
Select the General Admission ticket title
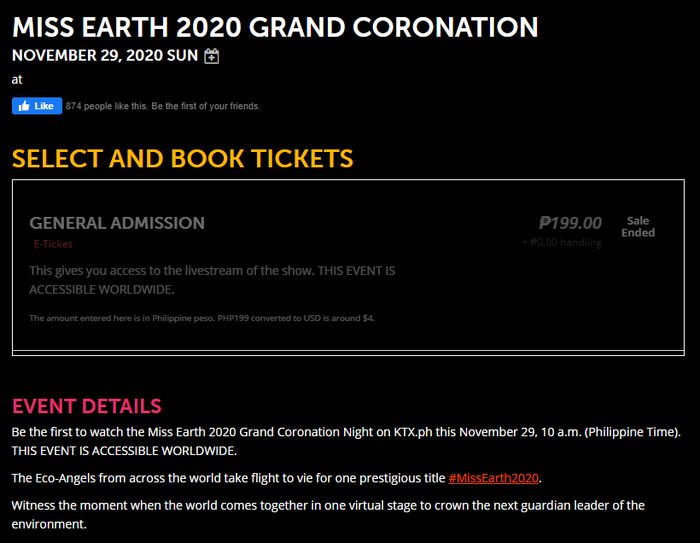[117, 223]
